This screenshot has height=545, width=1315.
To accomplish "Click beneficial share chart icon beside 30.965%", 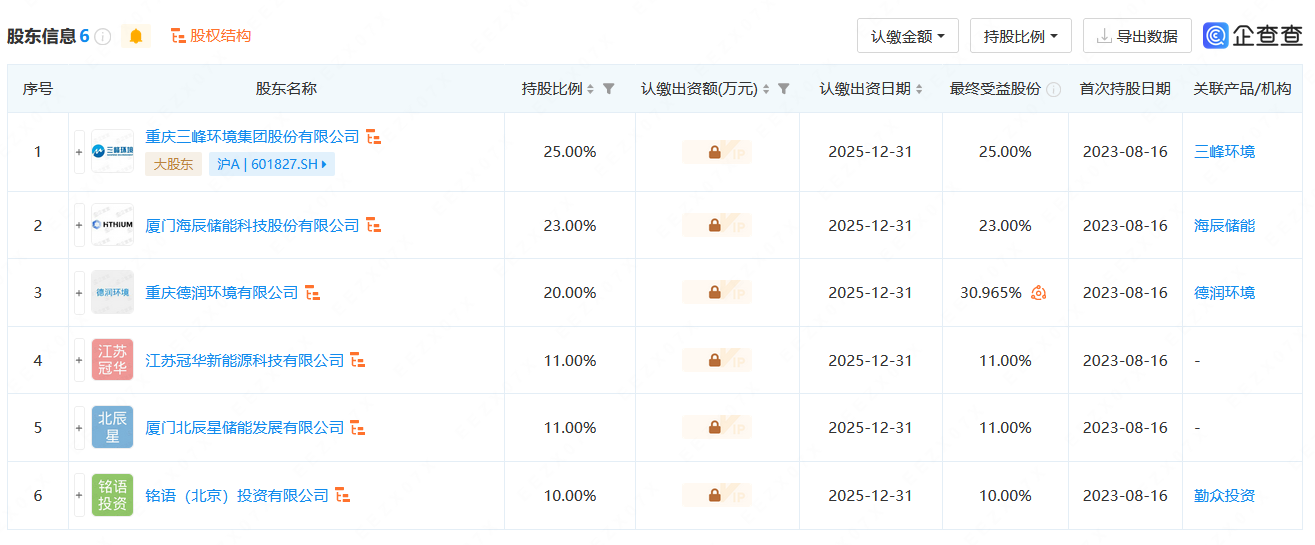I will pyautogui.click(x=1038, y=293).
